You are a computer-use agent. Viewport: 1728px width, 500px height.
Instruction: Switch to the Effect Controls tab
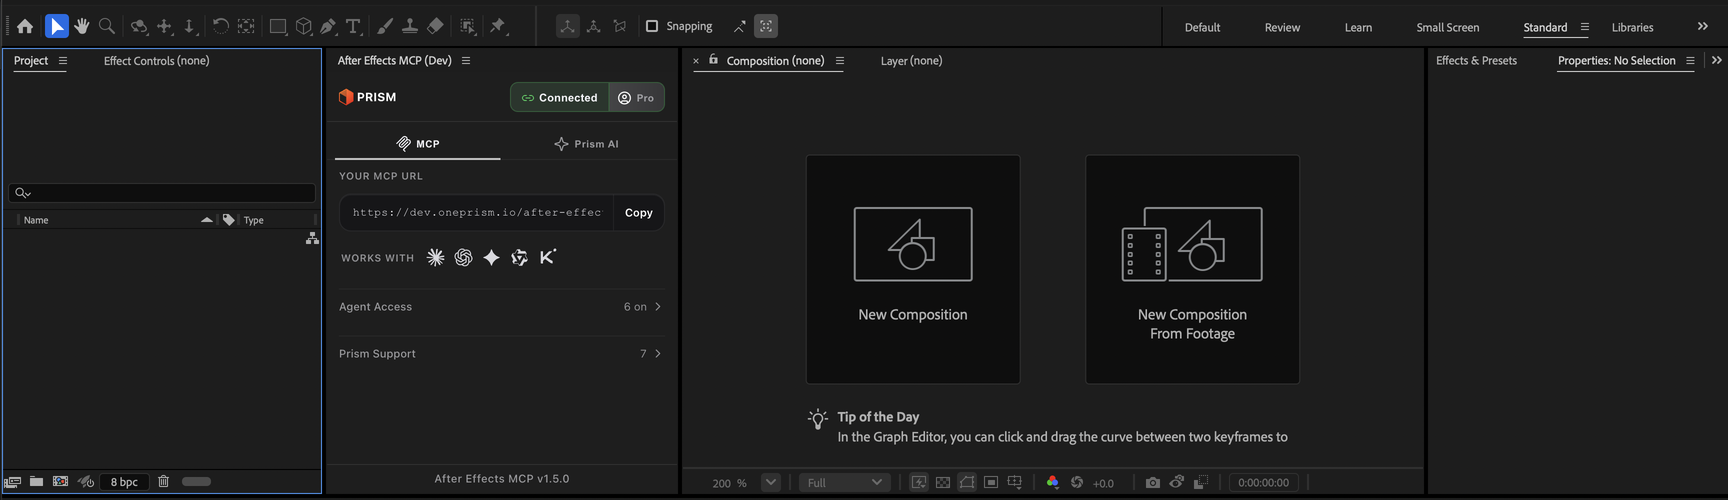(157, 61)
